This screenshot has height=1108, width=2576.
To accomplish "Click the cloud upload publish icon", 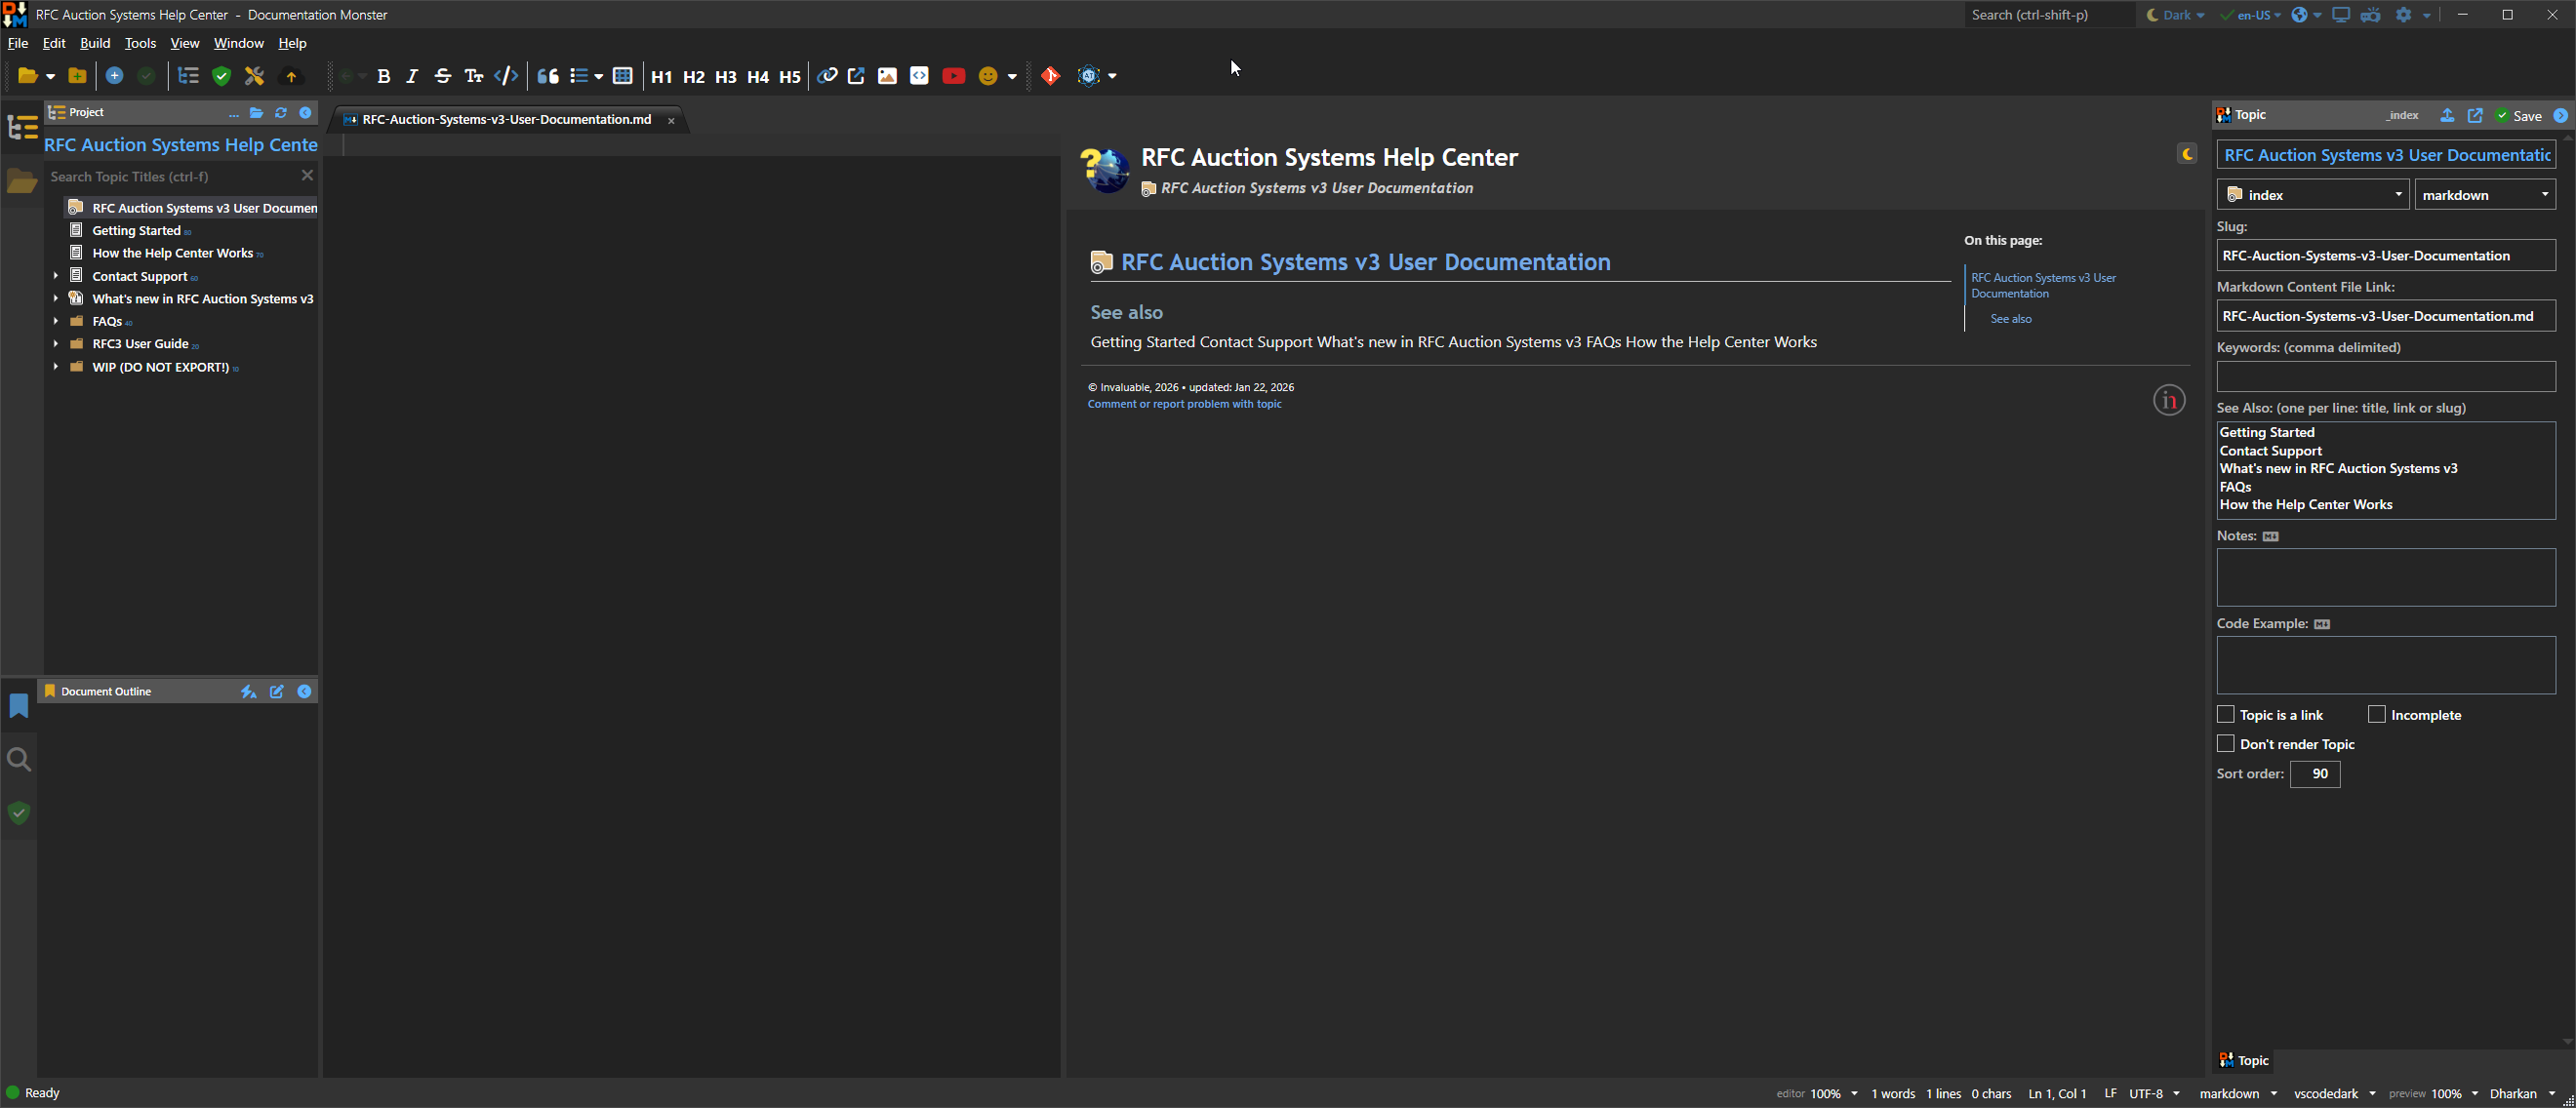I will pos(291,76).
